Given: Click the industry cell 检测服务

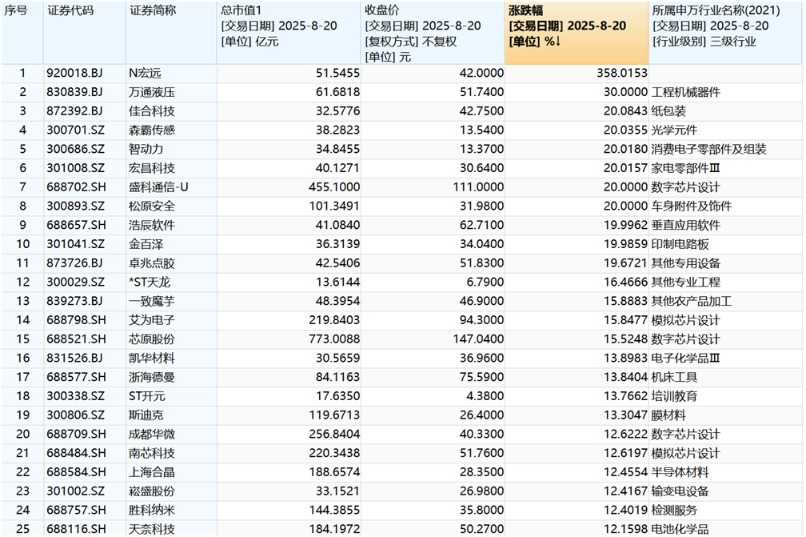Looking at the screenshot, I should (674, 510).
